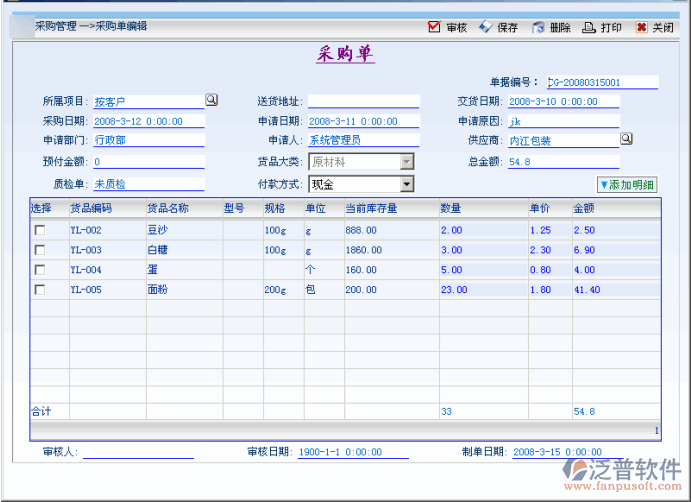The width and height of the screenshot is (692, 502).
Task: Expand the 货品大类 dropdown
Action: tap(407, 161)
